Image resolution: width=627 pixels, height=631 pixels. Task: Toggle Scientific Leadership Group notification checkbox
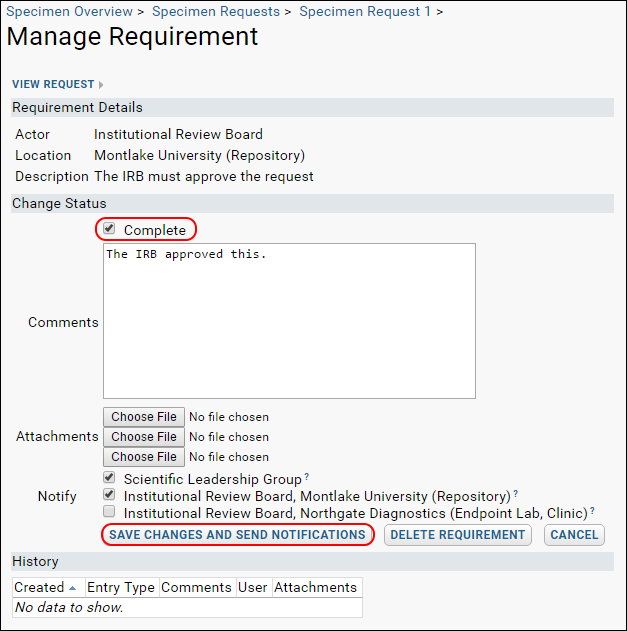tap(109, 477)
